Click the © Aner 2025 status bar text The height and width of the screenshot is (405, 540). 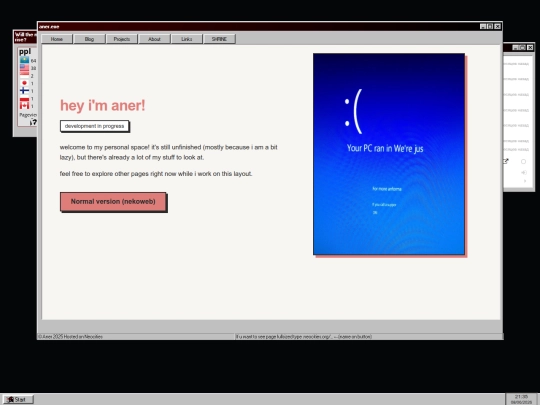click(70, 336)
